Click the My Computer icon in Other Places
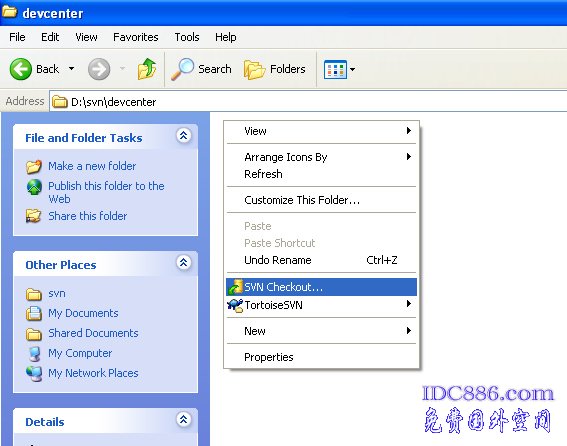The height and width of the screenshot is (446, 567). (x=35, y=353)
